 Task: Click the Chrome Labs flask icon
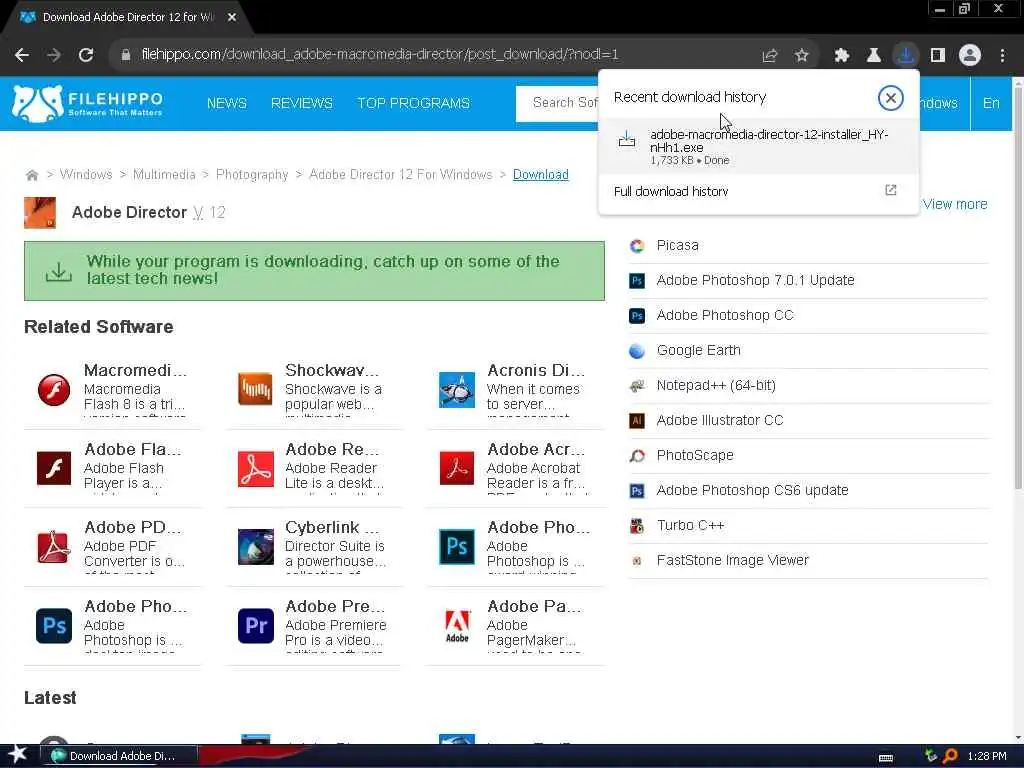pyautogui.click(x=874, y=55)
